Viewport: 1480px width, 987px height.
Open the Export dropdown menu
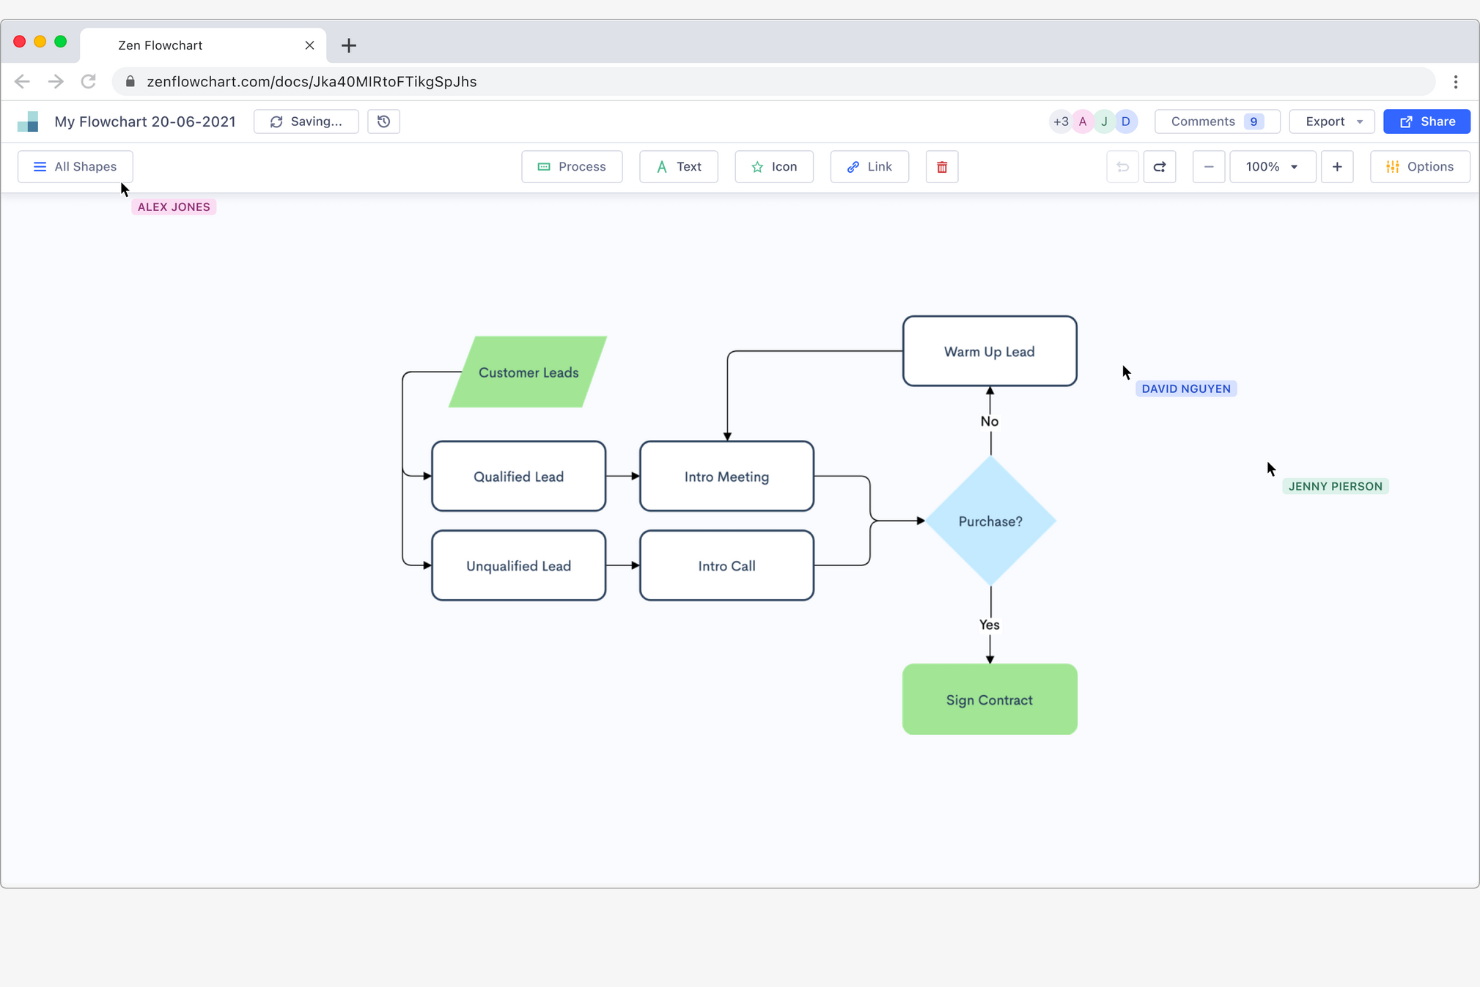click(x=1331, y=121)
